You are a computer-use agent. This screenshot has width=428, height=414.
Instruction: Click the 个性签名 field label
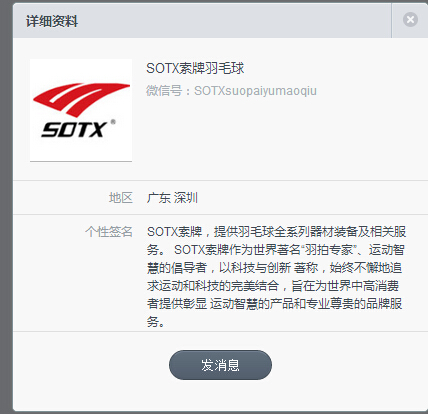click(x=109, y=231)
